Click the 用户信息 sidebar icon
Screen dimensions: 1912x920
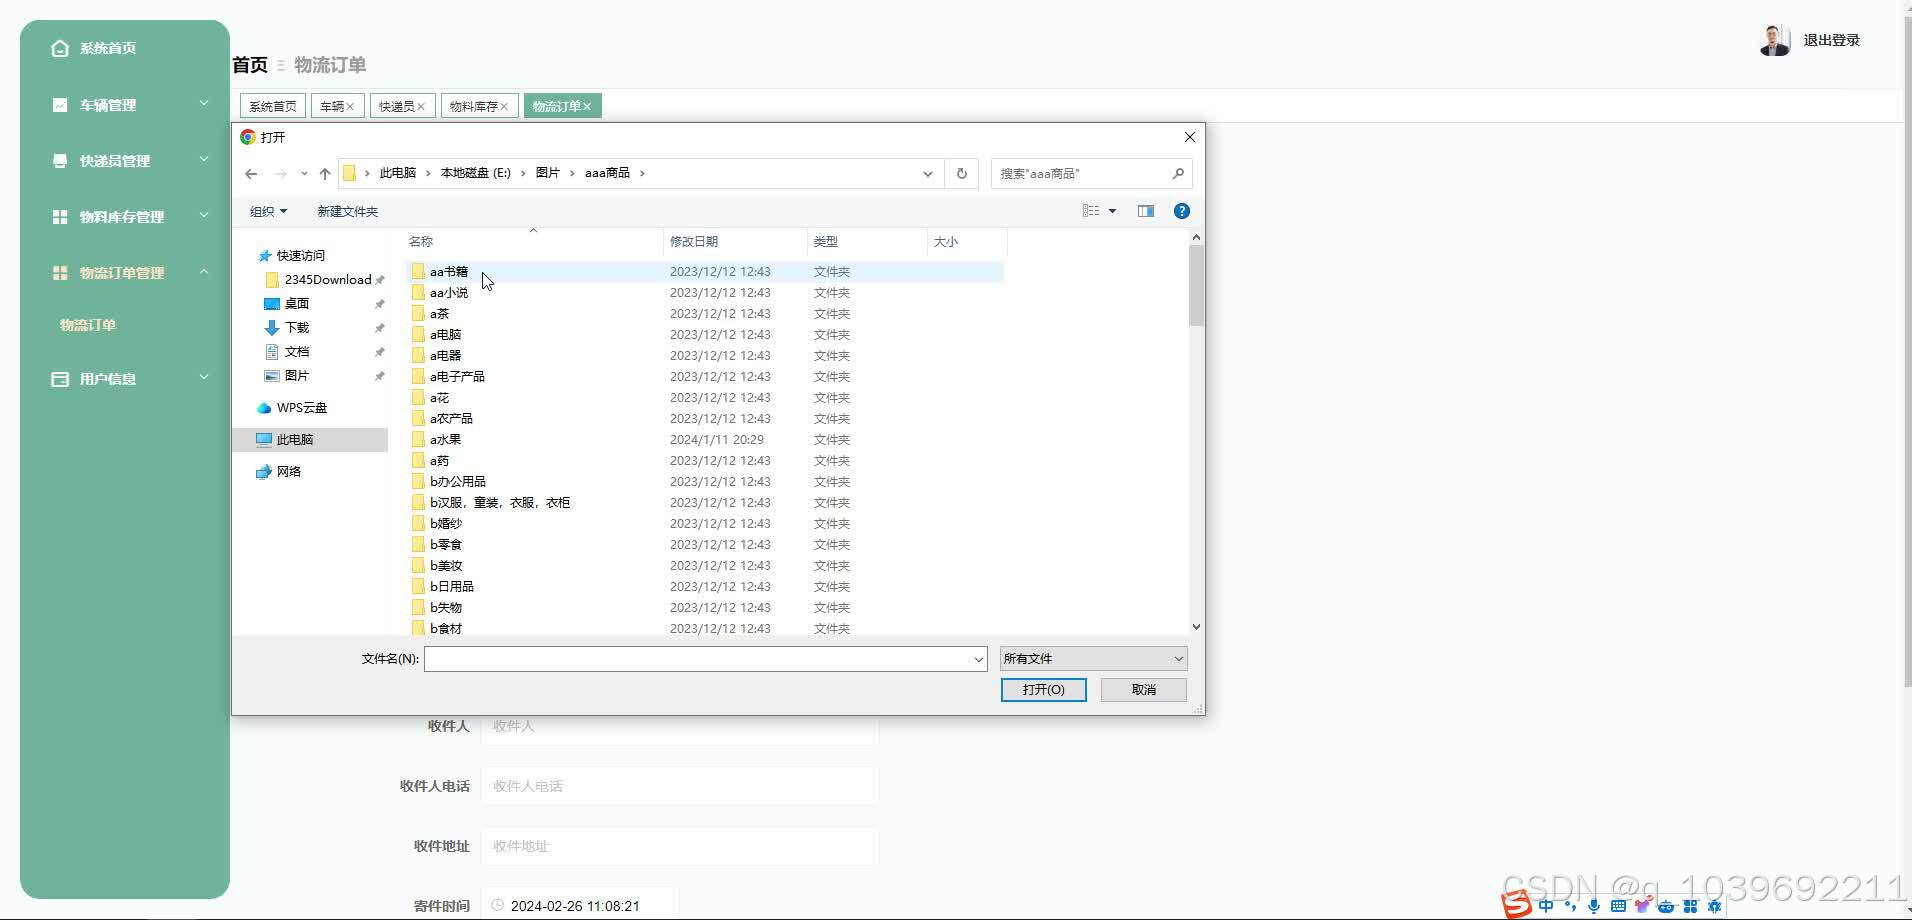tap(60, 379)
